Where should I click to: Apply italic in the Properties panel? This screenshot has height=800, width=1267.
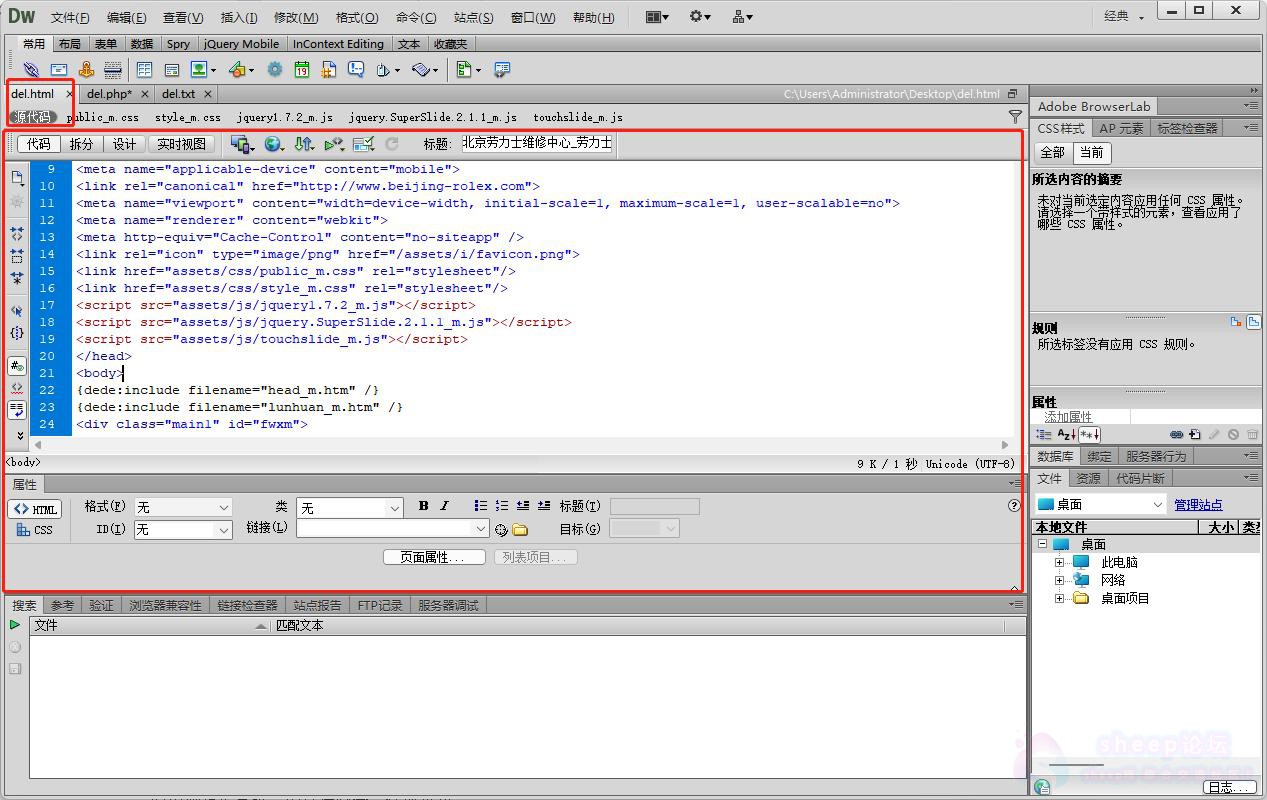click(x=445, y=506)
